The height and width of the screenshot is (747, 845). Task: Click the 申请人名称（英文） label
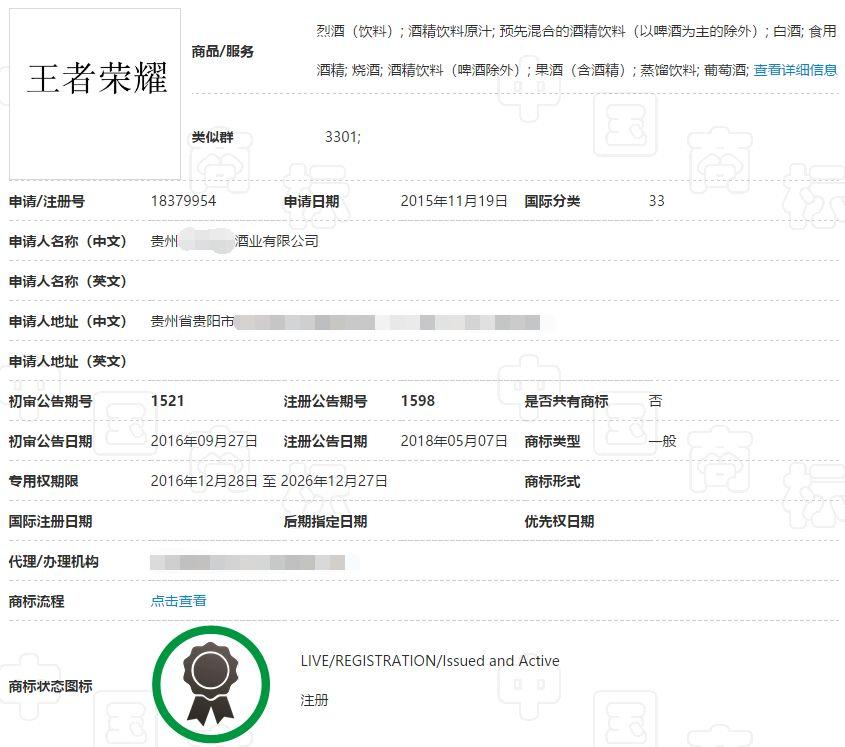[x=68, y=281]
